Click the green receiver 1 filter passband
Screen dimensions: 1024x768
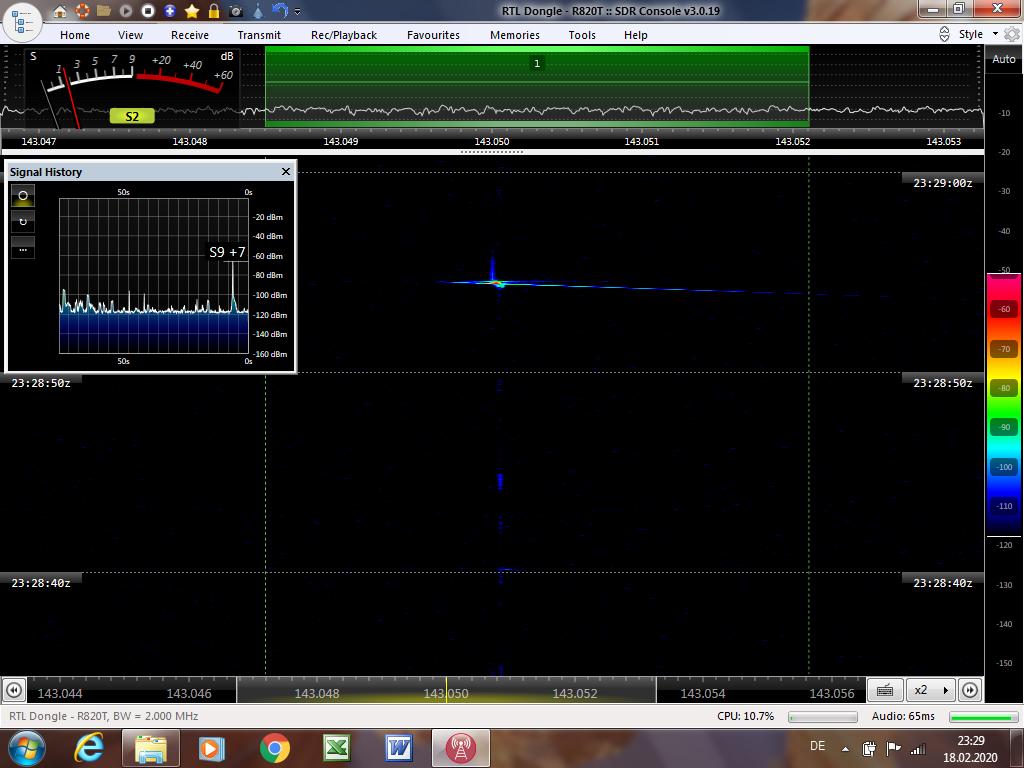(x=537, y=86)
